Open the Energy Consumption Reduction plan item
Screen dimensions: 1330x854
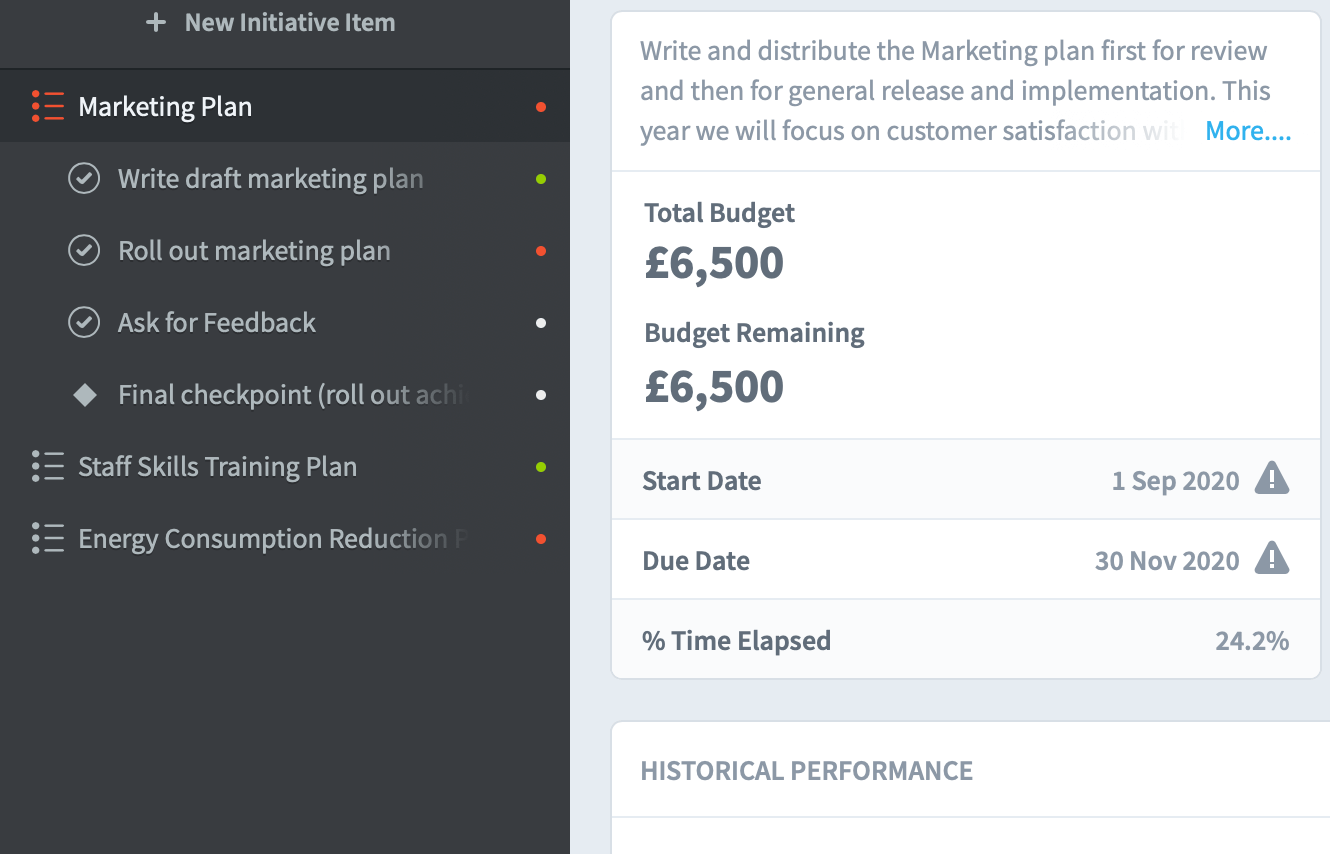pos(285,539)
